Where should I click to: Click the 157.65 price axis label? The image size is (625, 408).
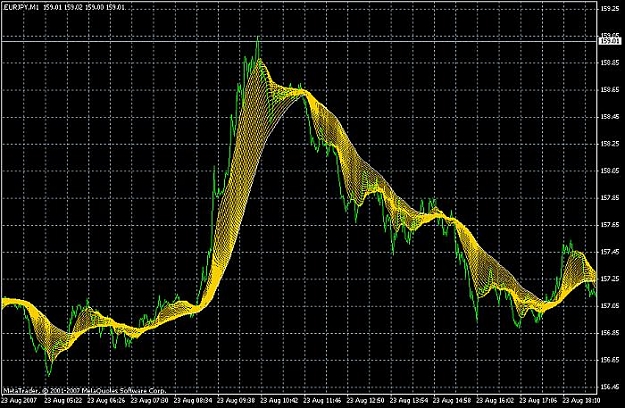(x=610, y=225)
